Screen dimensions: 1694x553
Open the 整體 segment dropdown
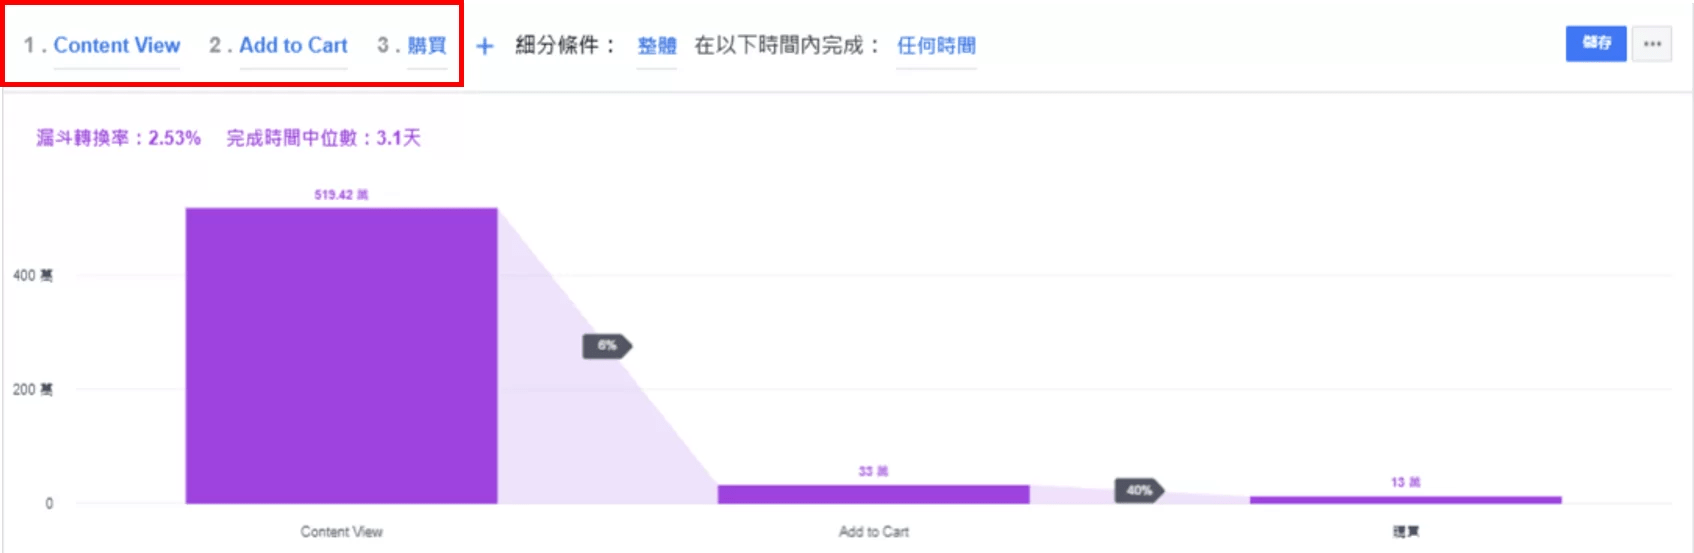[x=657, y=45]
